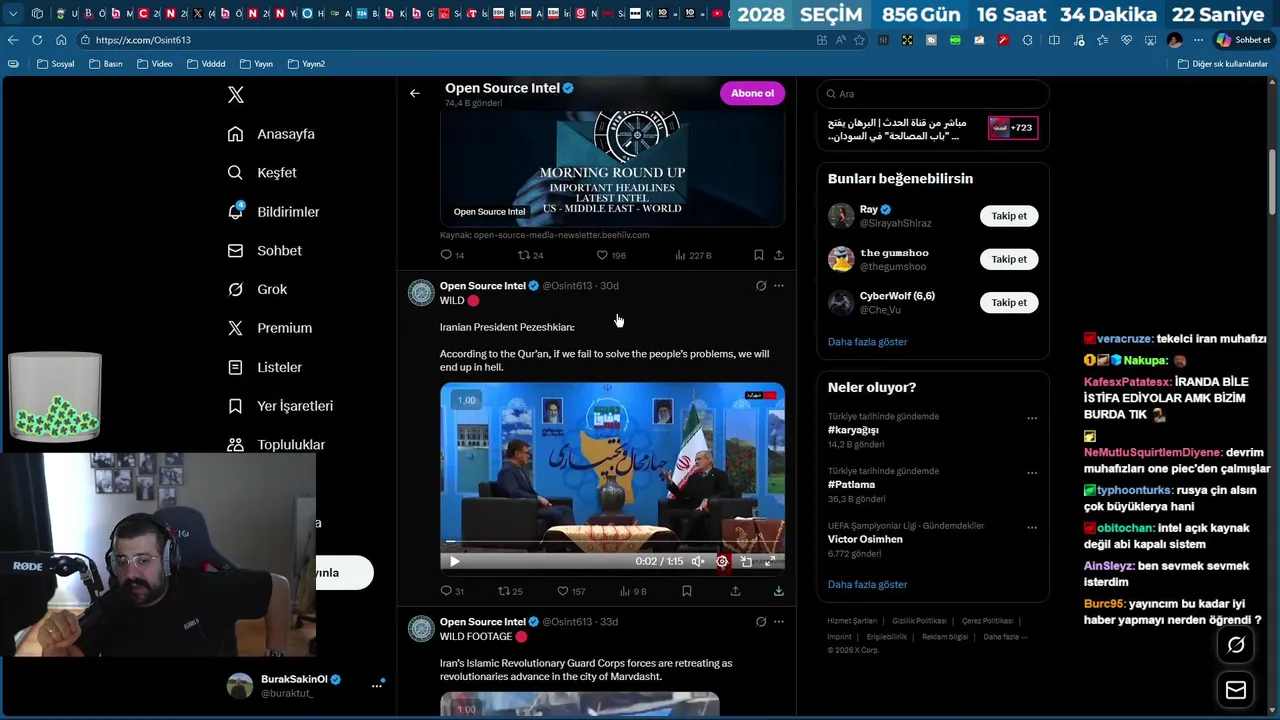Follow CyberWolf with Takip et

point(1009,302)
